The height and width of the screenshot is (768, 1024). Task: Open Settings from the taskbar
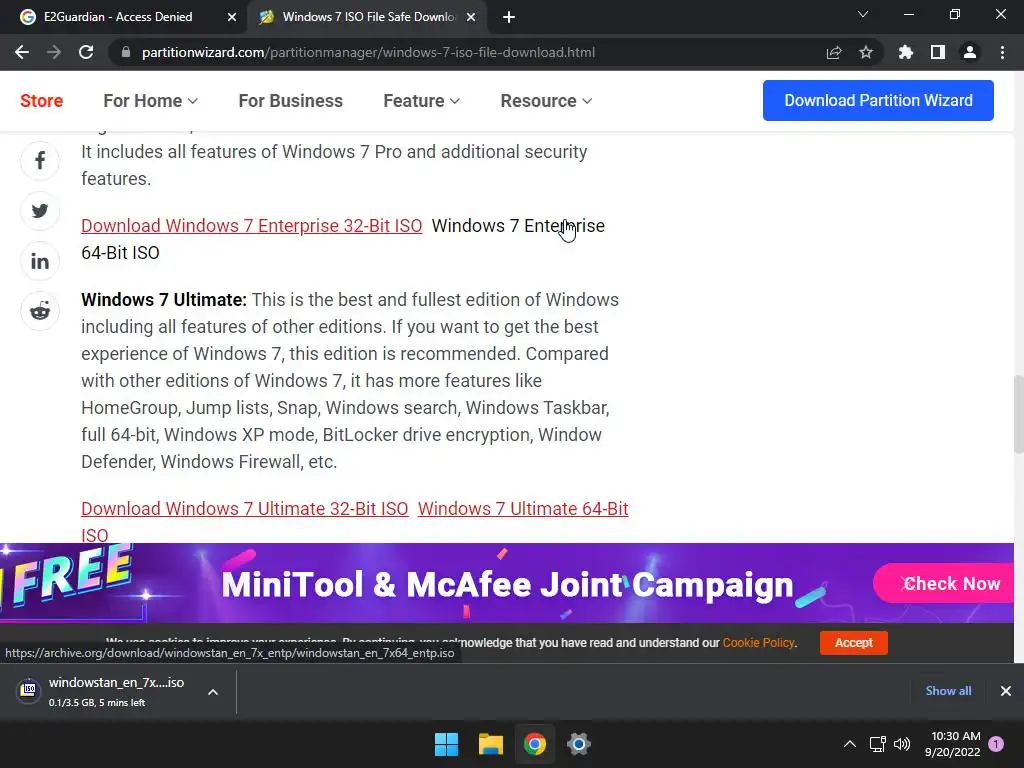point(579,744)
